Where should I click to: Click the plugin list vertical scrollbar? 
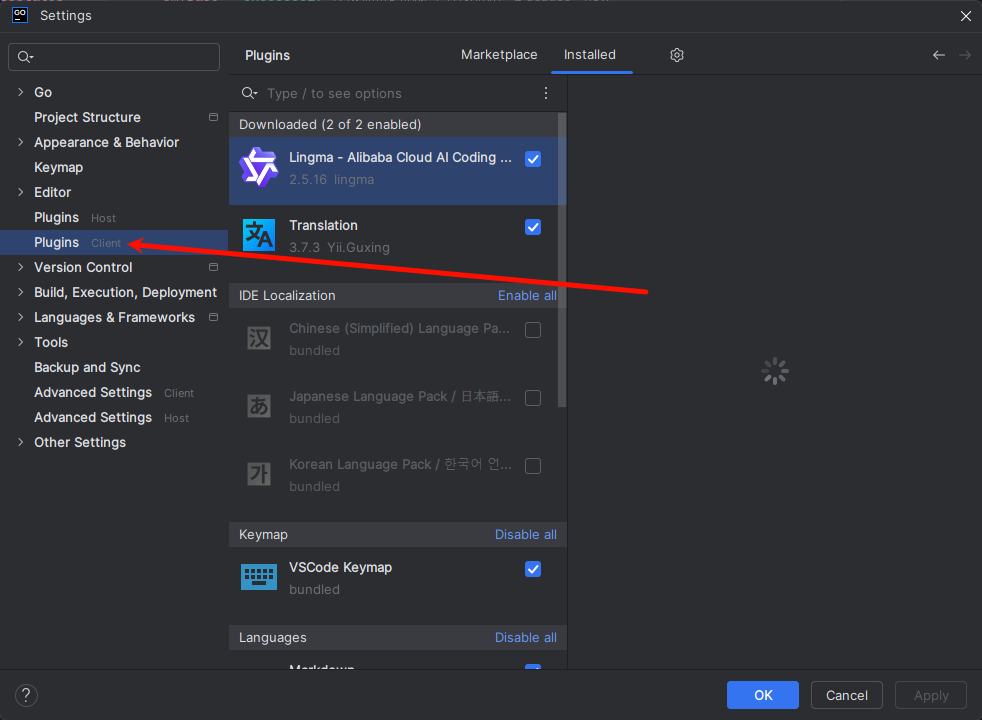(x=562, y=260)
